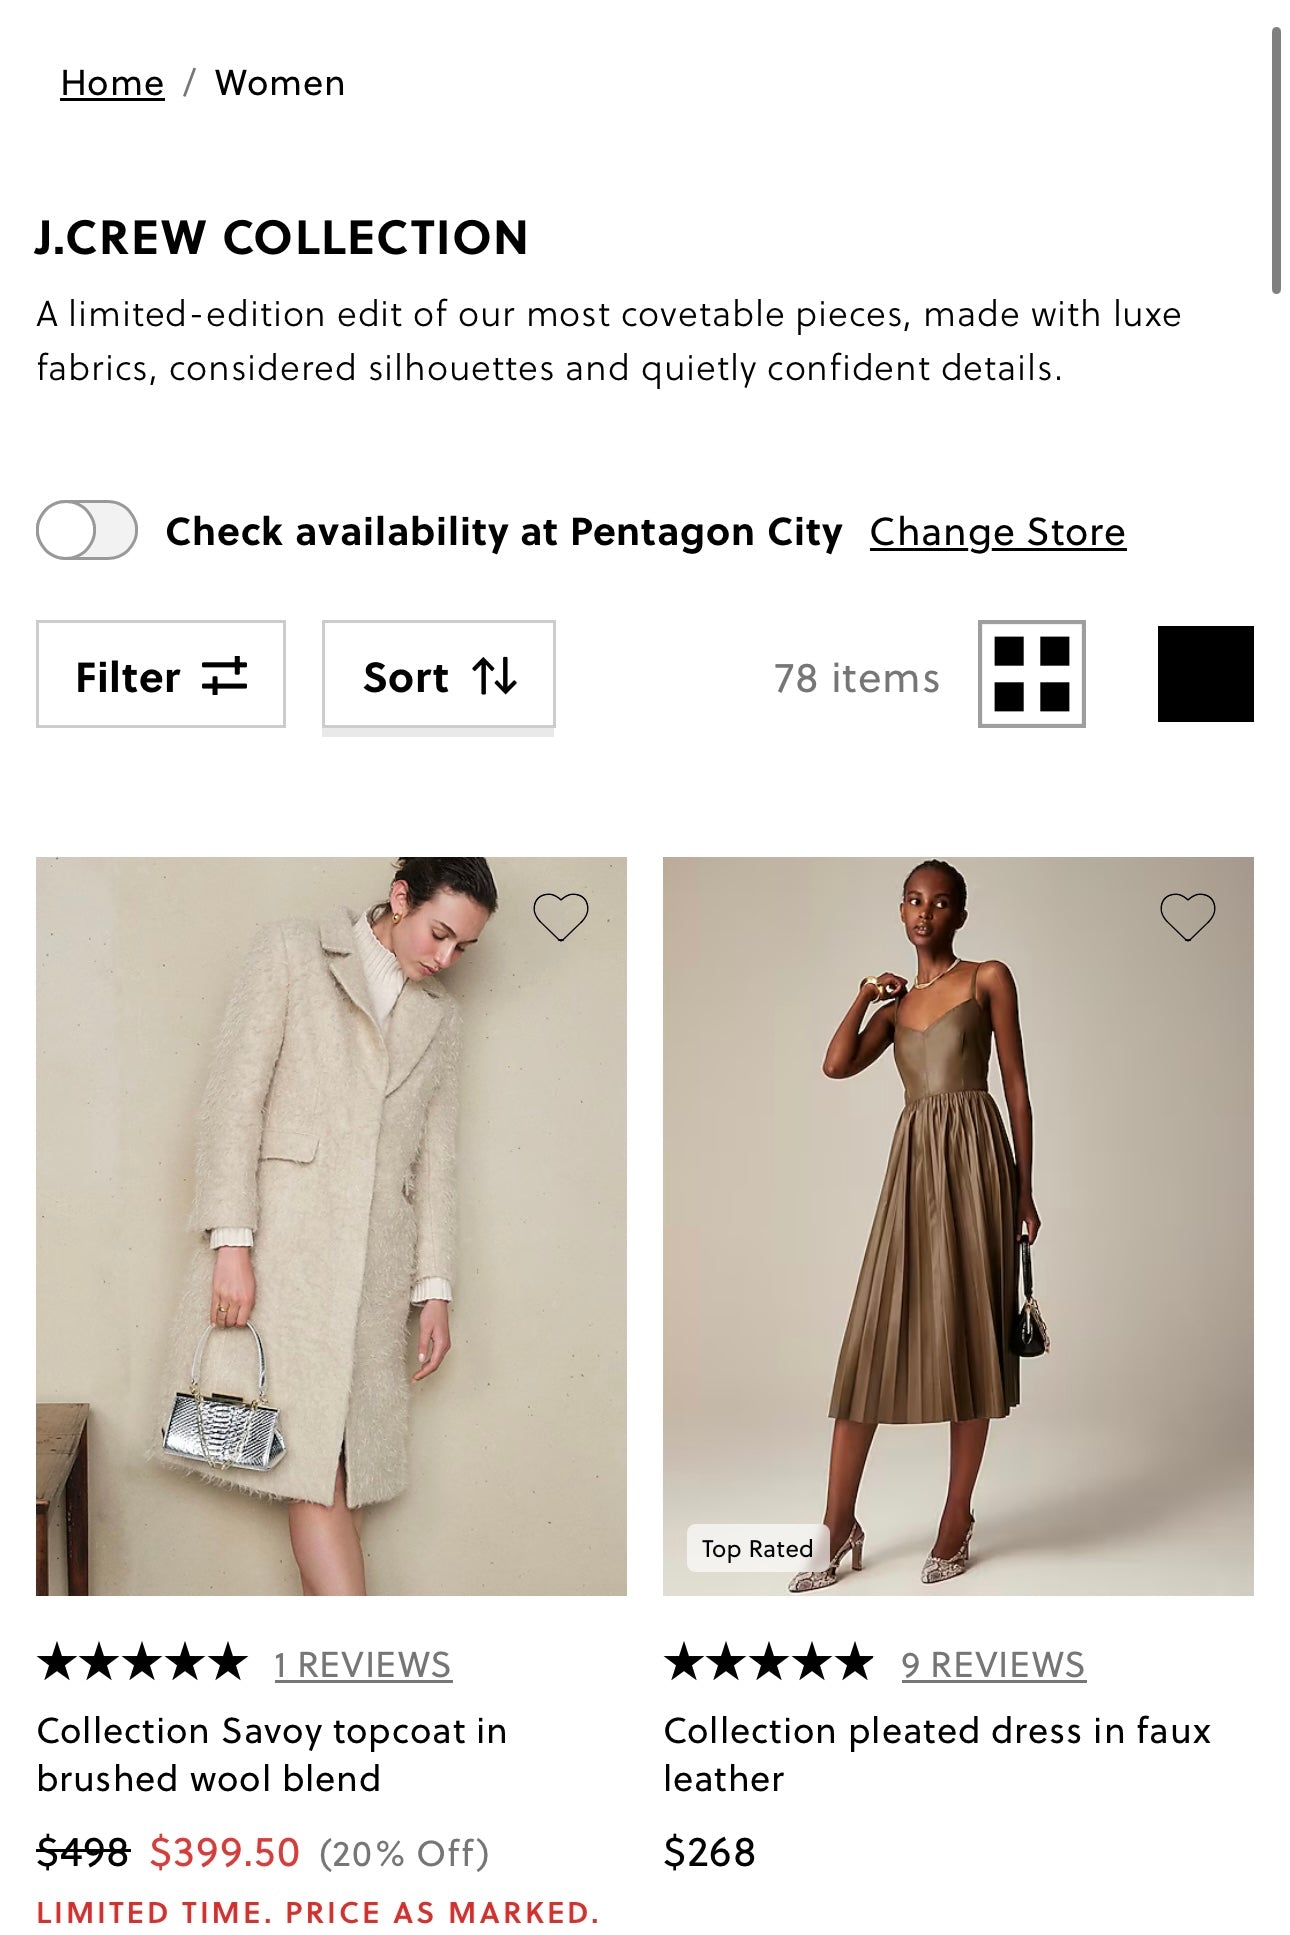1290x1935 pixels.
Task: Click five-star rating on pleated dress
Action: click(769, 1662)
